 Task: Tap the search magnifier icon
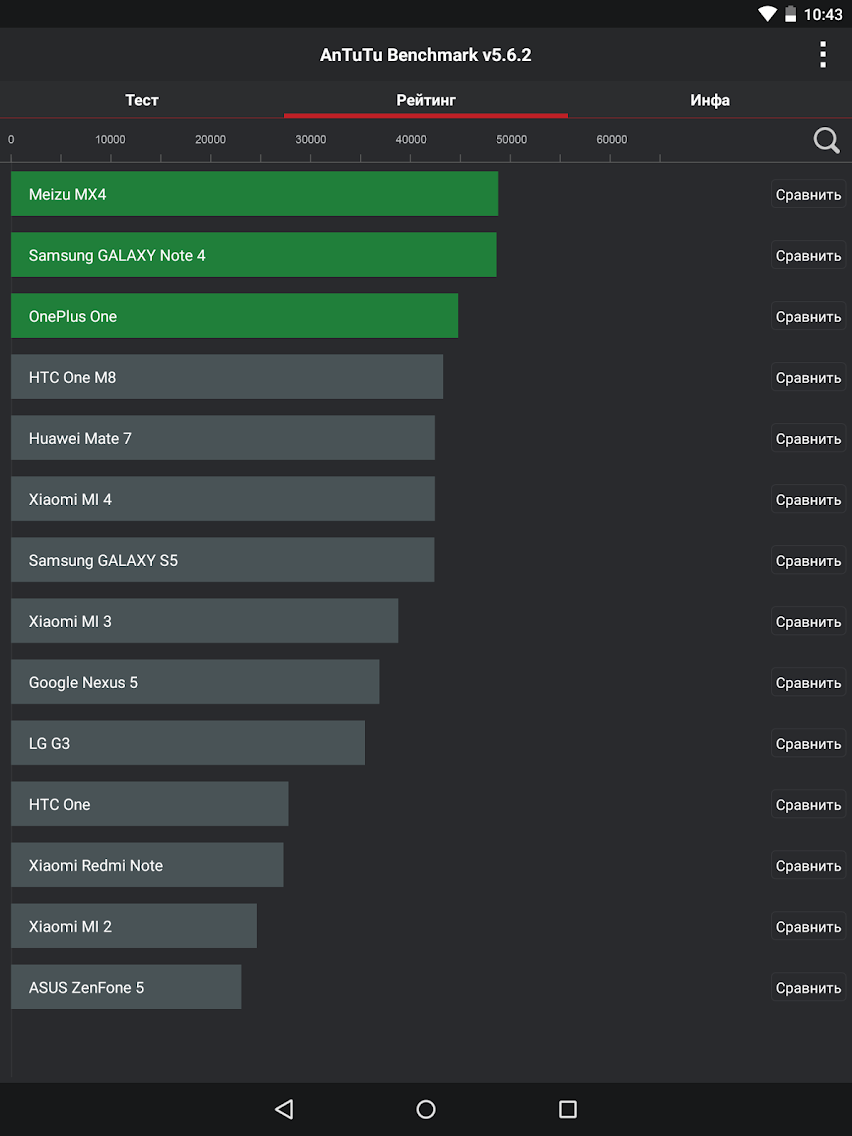pyautogui.click(x=826, y=140)
